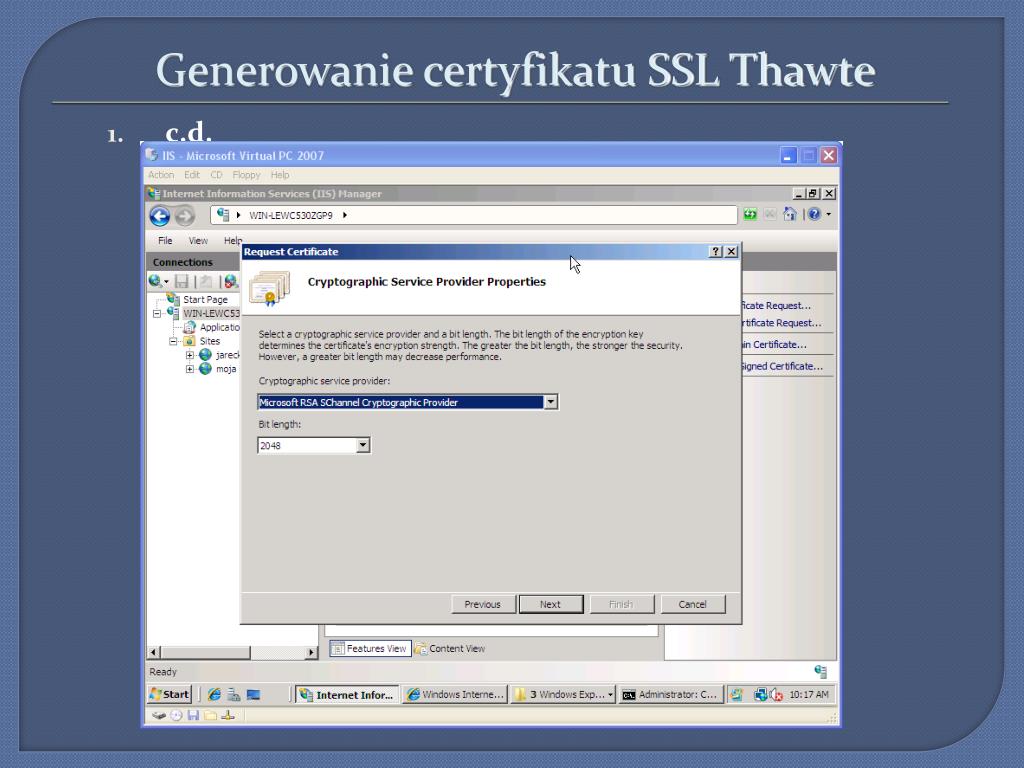Click the green Refresh page icon

pyautogui.click(x=750, y=214)
